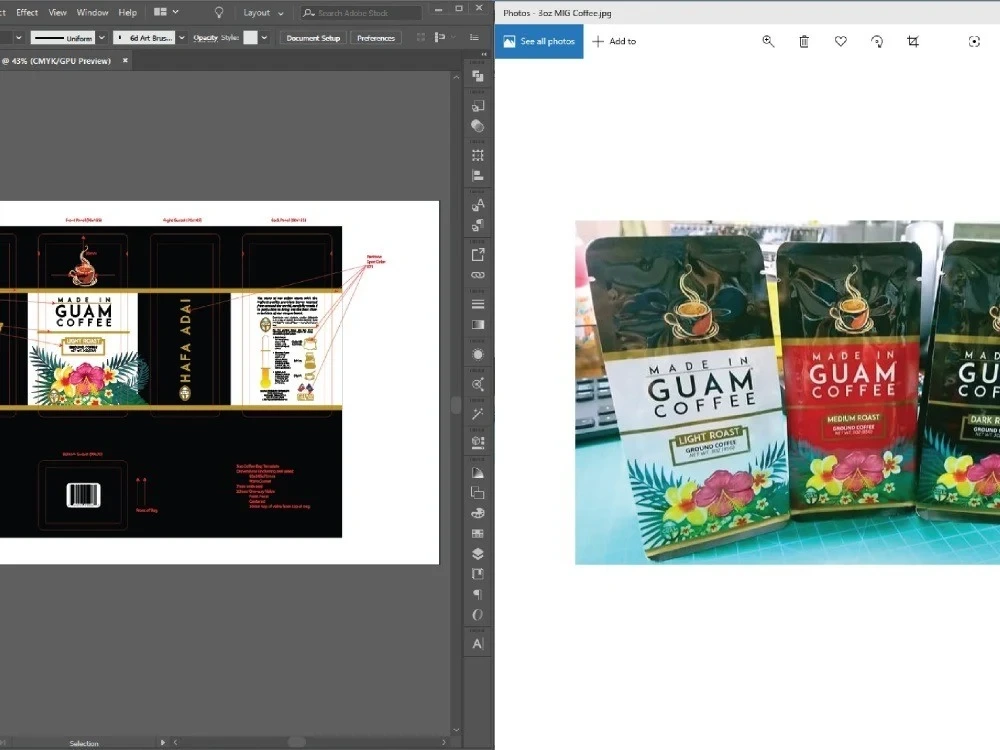Open the Color Guide sphere panel icon
The height and width of the screenshot is (750, 1000).
[x=478, y=126]
